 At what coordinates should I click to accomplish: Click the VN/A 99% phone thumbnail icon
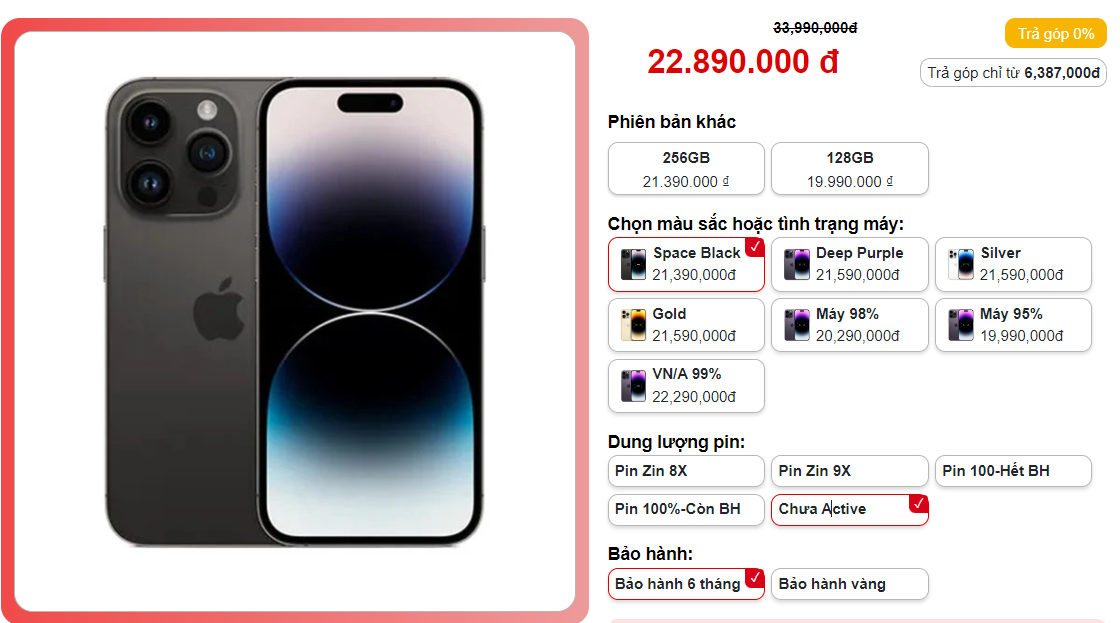633,386
